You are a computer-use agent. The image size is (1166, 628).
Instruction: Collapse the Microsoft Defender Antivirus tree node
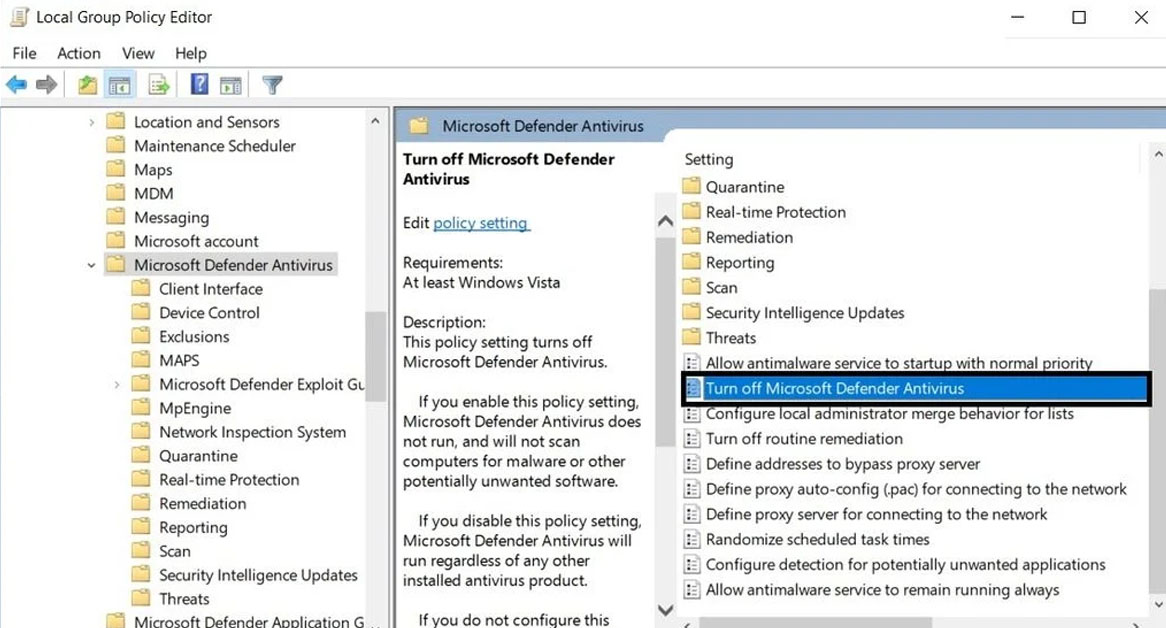(x=92, y=266)
